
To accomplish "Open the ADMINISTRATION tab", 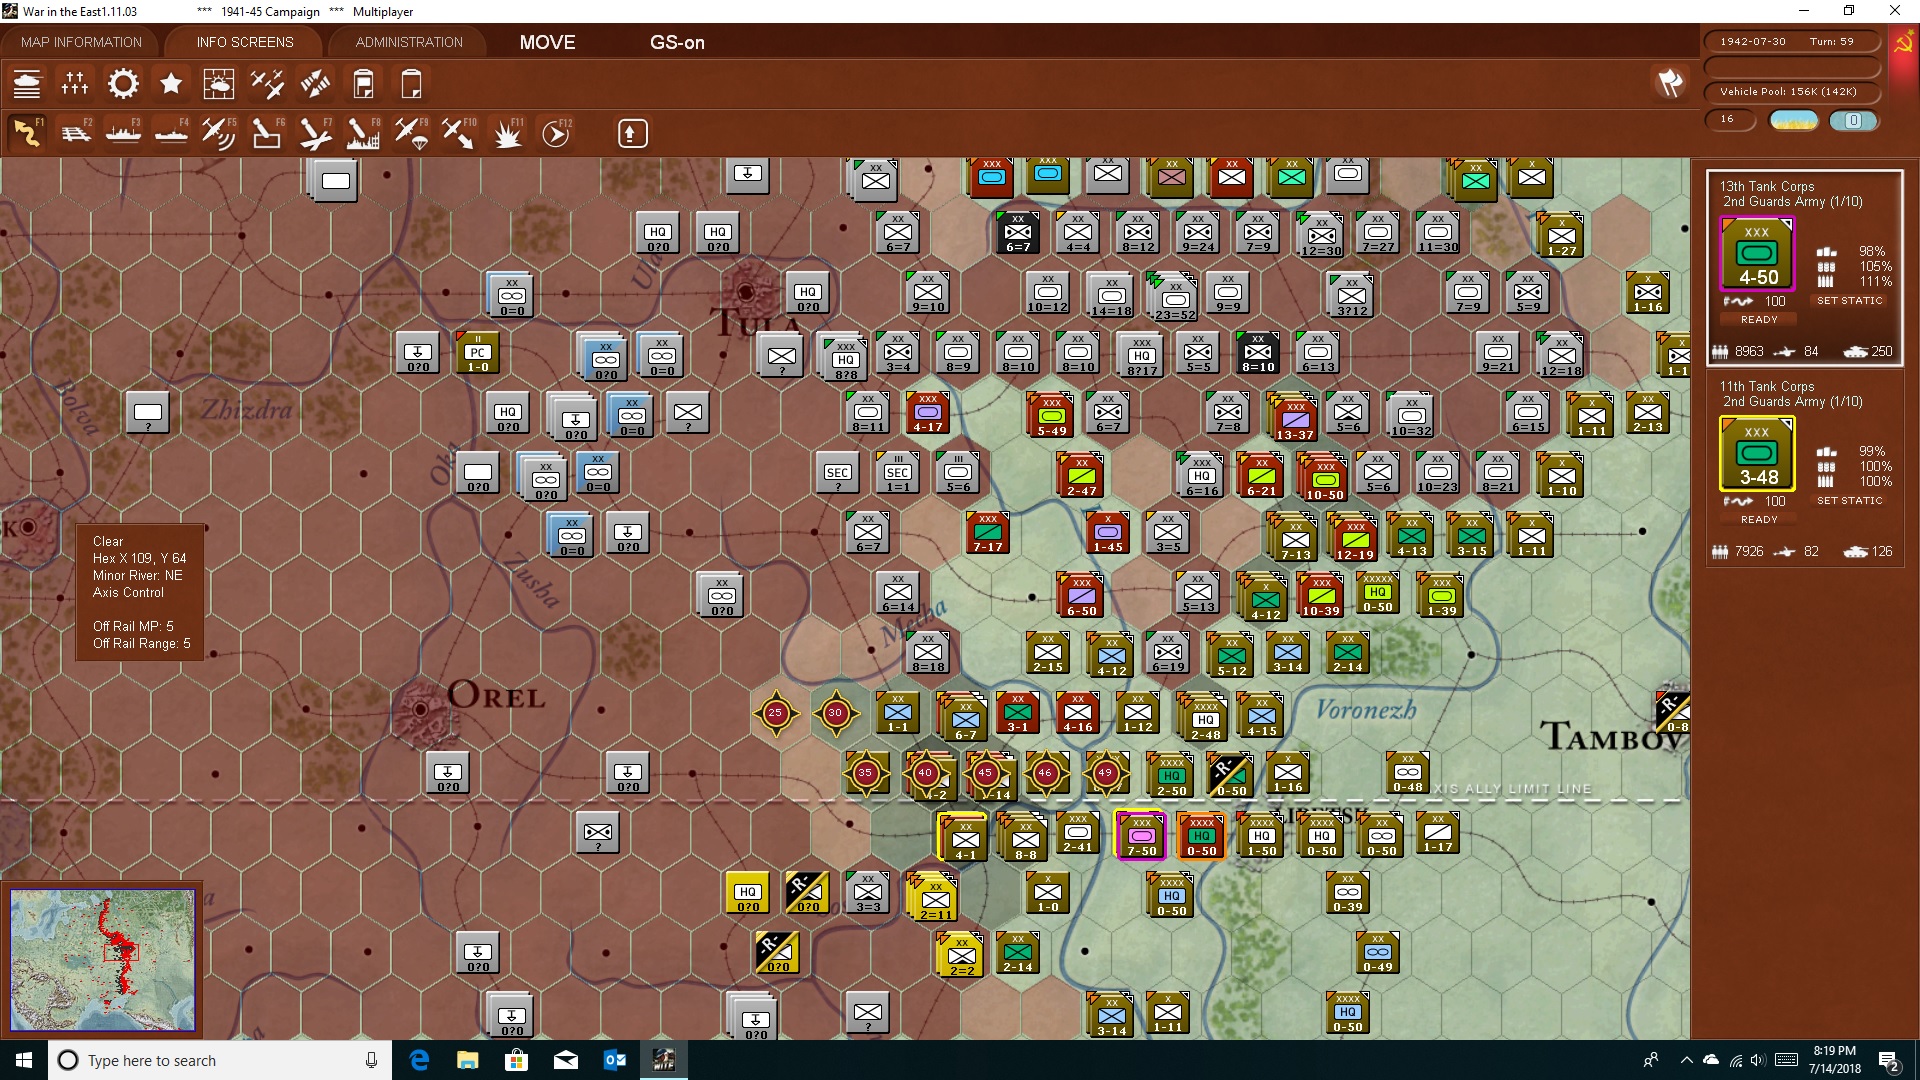I will click(409, 42).
